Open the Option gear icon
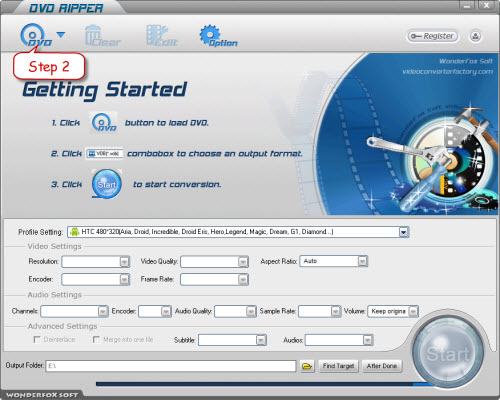Screen dimensions: 500x400 click(218, 36)
